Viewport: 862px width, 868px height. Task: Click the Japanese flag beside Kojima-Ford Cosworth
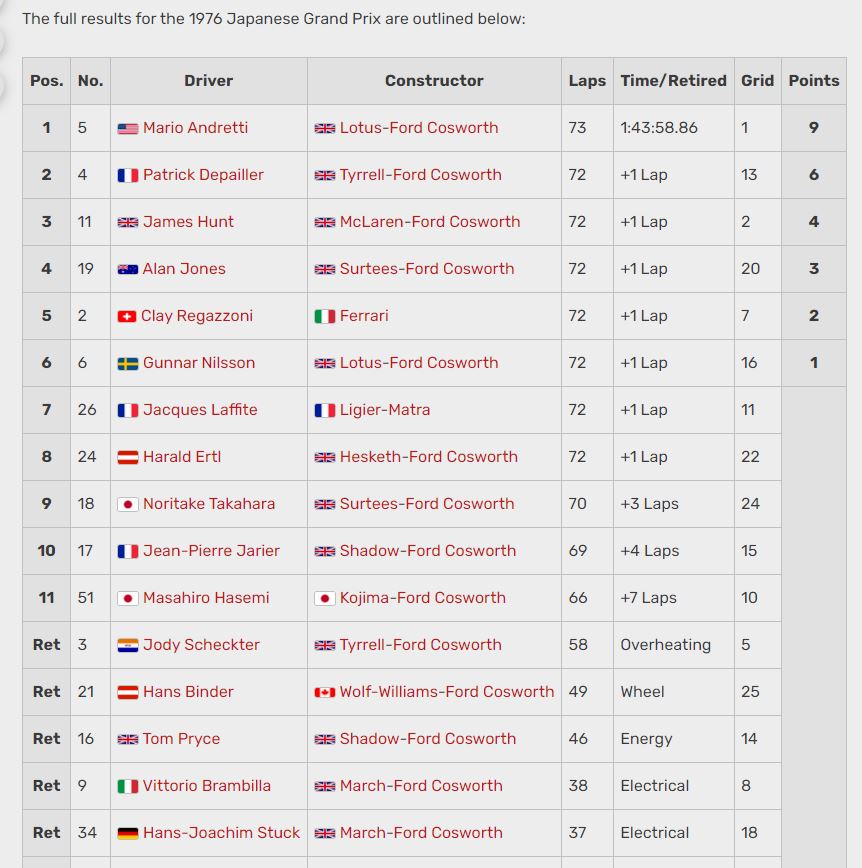324,599
